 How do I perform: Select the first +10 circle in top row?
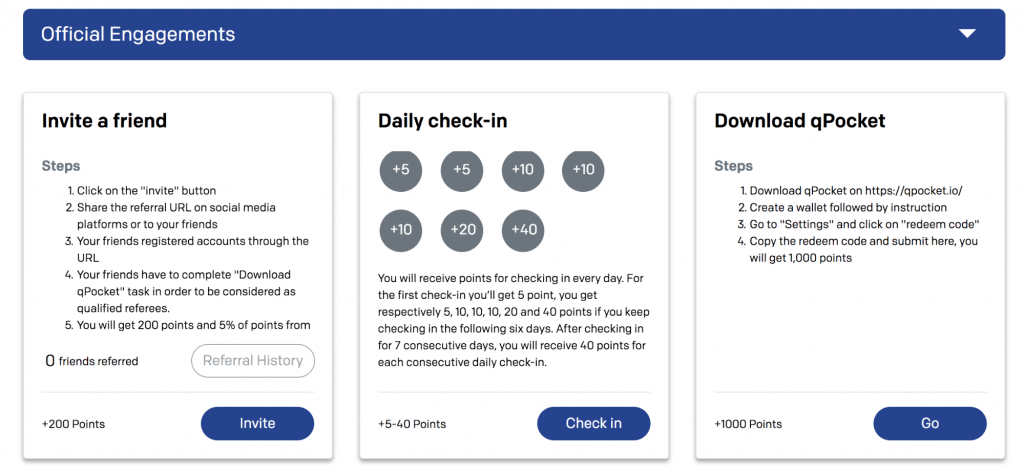[x=523, y=170]
